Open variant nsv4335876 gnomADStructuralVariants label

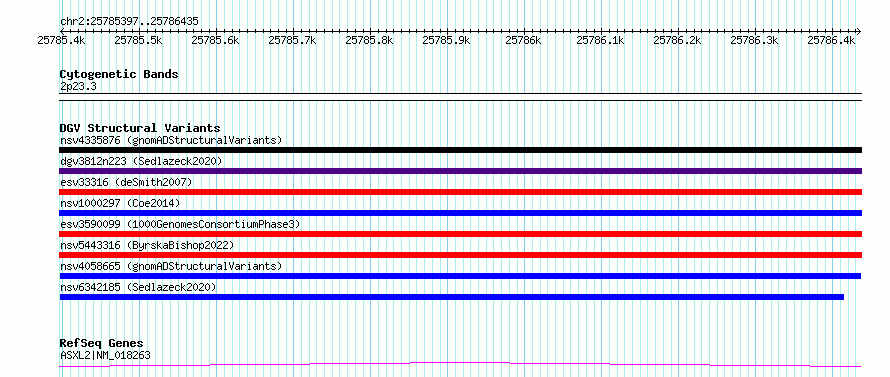[171, 140]
